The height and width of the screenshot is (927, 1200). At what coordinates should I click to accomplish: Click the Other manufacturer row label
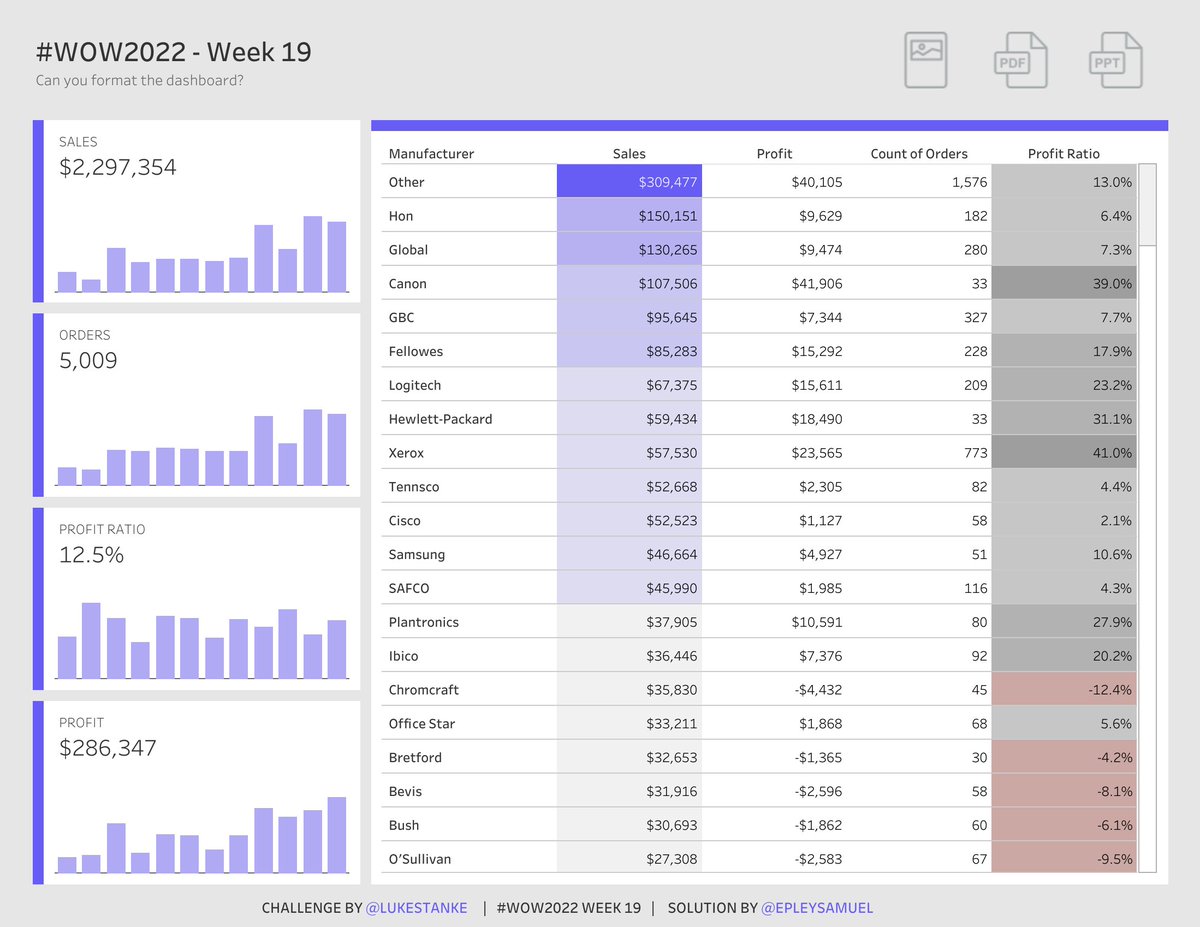406,182
